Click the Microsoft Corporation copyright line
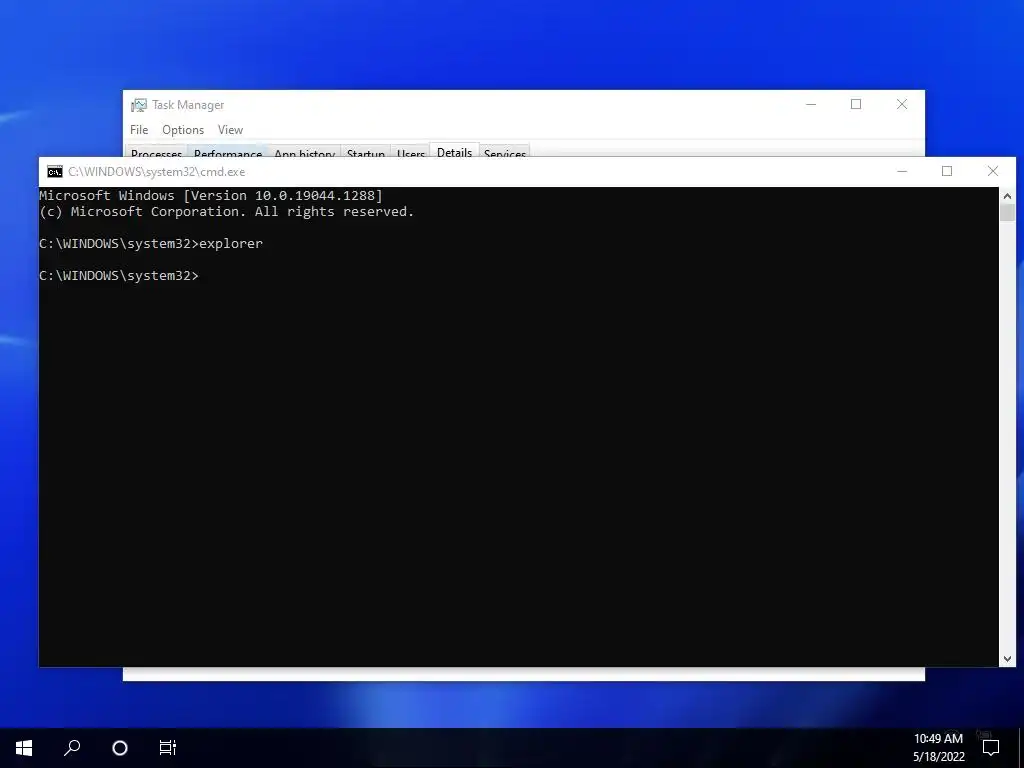The width and height of the screenshot is (1024, 768). click(x=227, y=212)
